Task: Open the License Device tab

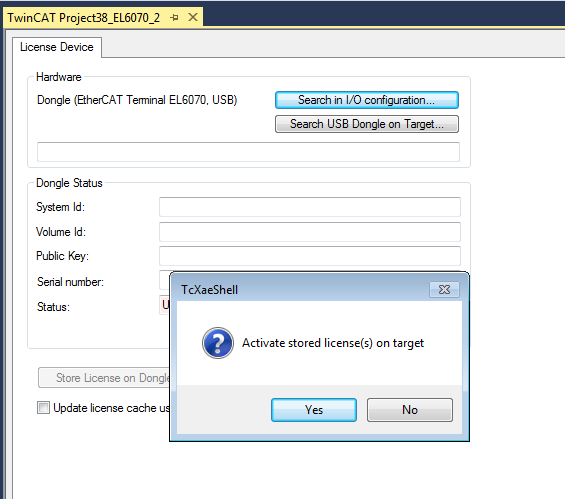Action: tap(57, 47)
